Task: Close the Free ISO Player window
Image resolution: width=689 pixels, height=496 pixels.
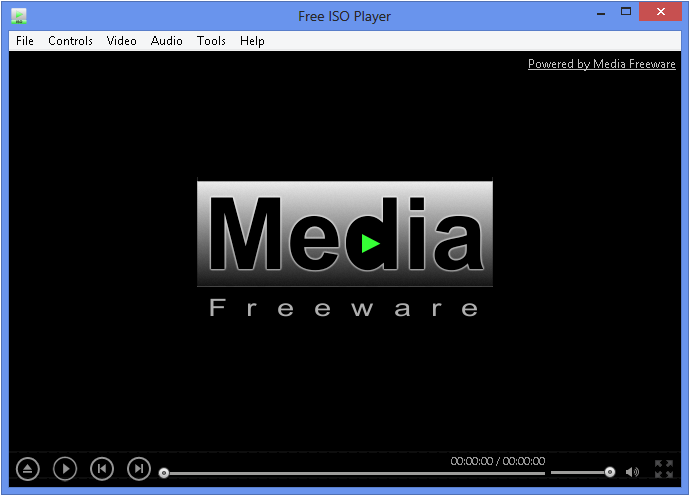Action: [x=660, y=12]
